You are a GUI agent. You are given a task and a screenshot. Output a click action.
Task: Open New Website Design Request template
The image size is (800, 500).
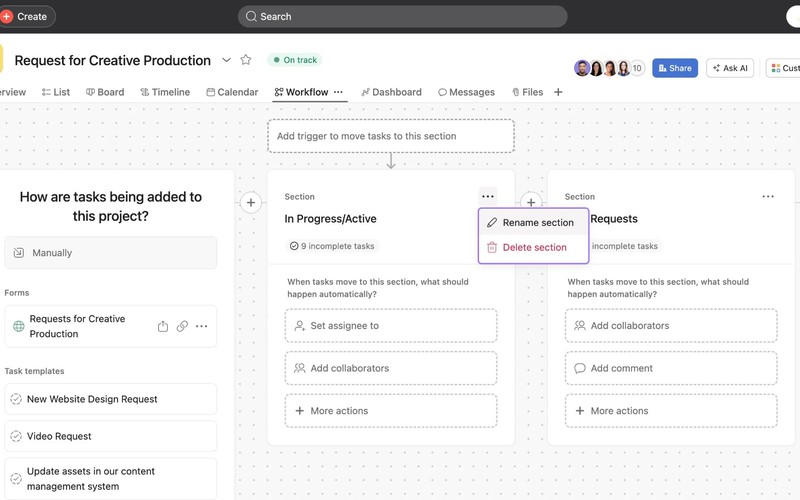coord(111,399)
